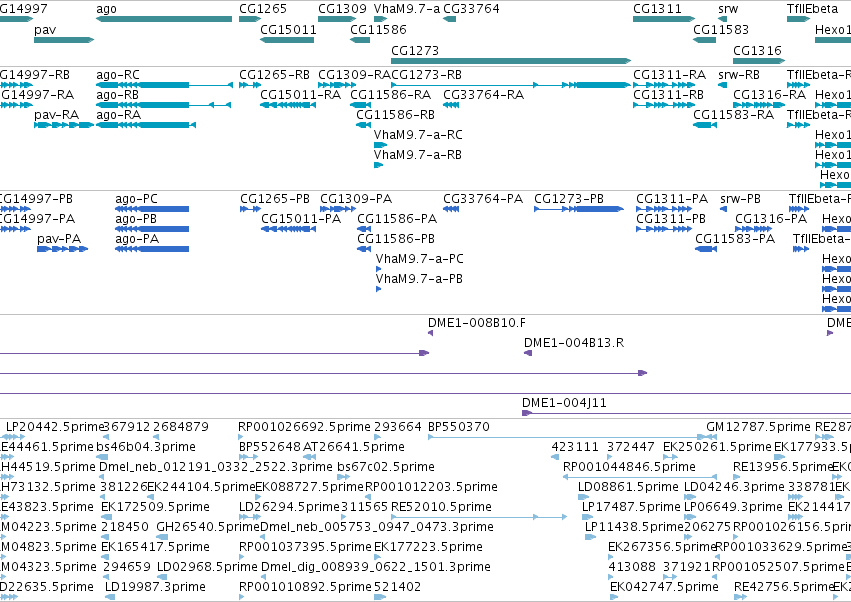Click the VhaM9.7-a-RB transcript label

pos(418,155)
